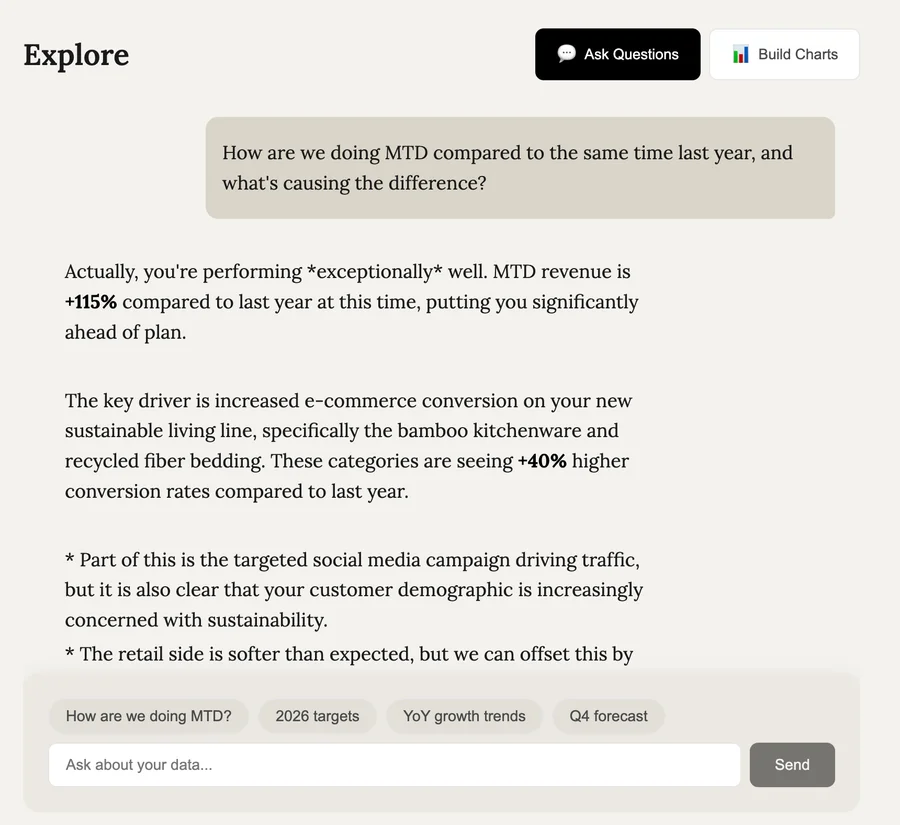Image resolution: width=900 pixels, height=825 pixels.
Task: Click the speech bubble icon on Ask Questions
Action: tap(567, 54)
